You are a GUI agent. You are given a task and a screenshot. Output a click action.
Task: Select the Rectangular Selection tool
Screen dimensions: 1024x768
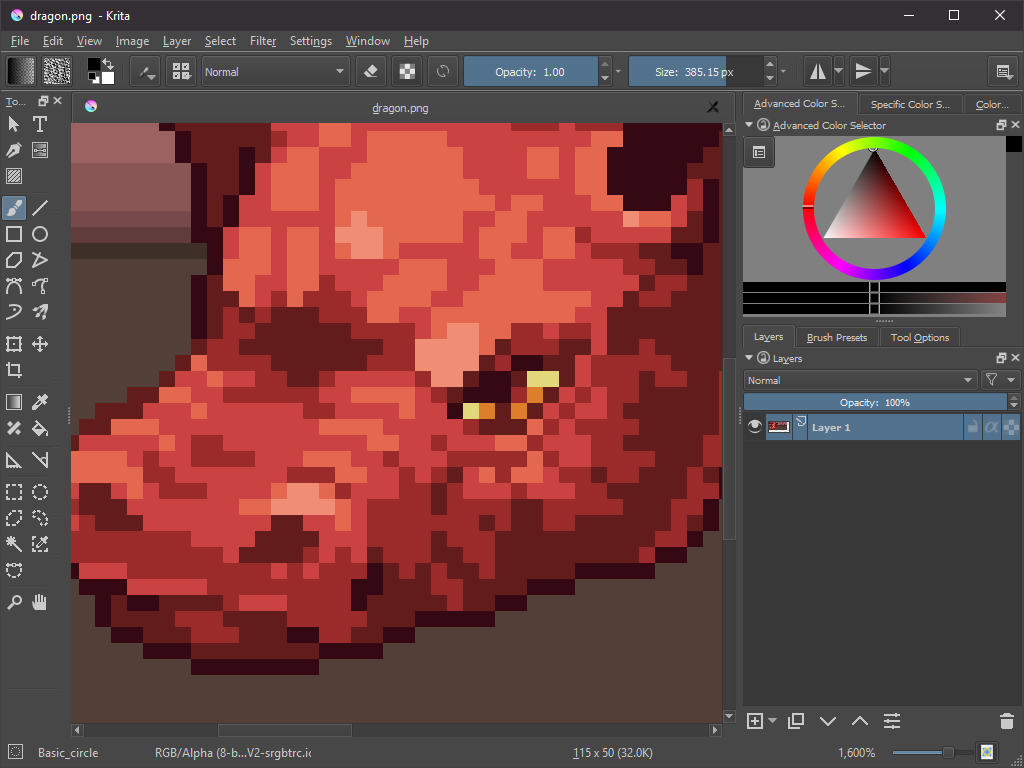pos(14,492)
